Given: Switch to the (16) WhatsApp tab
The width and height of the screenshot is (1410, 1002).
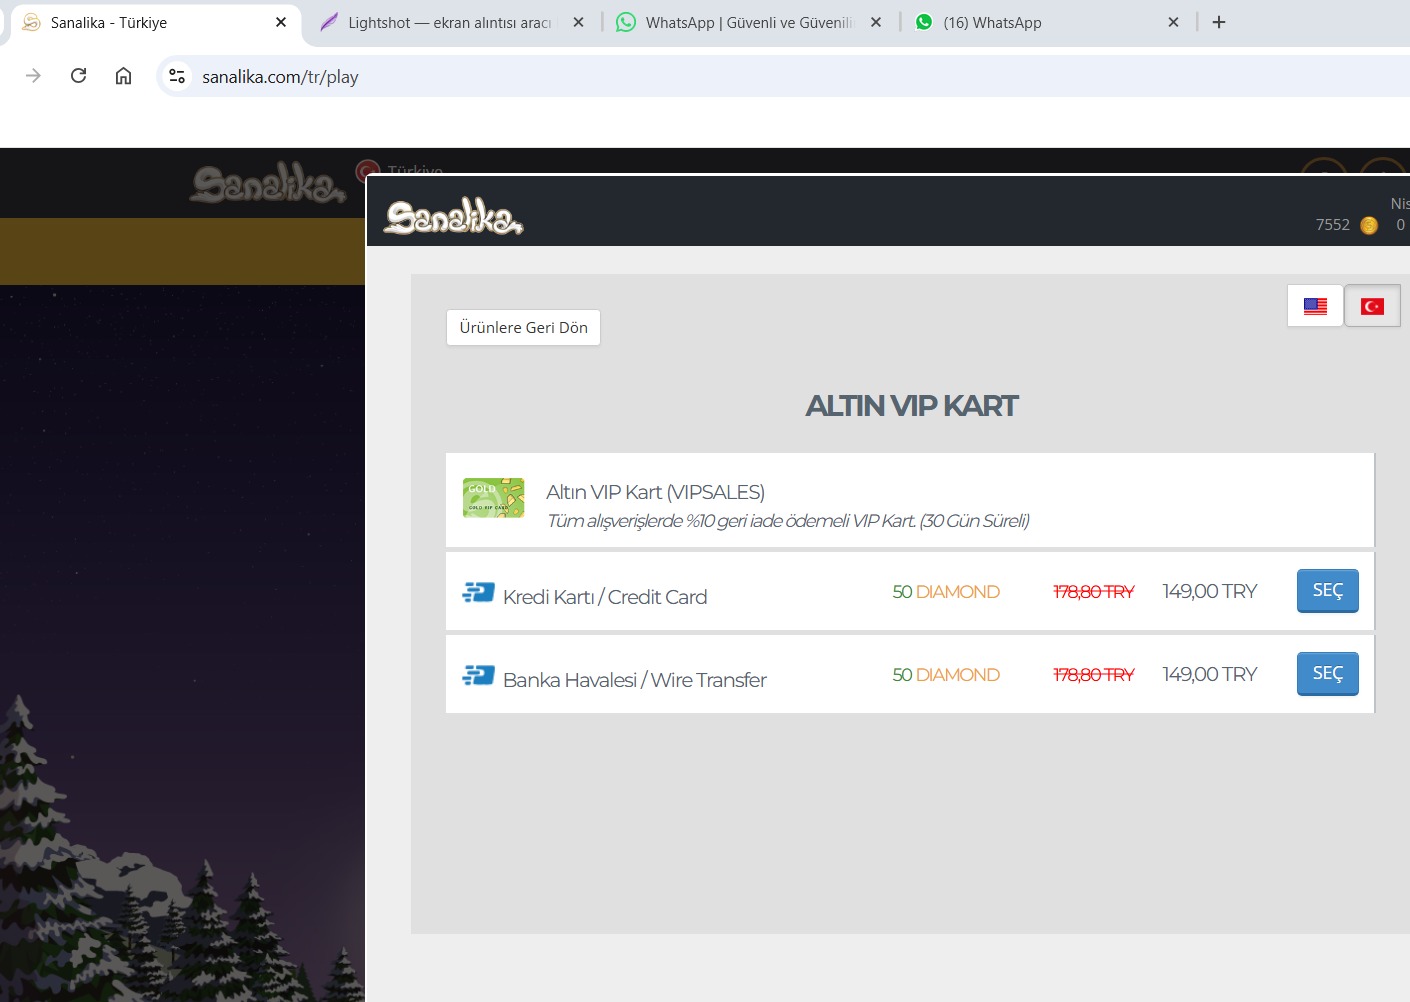Looking at the screenshot, I should point(1046,22).
